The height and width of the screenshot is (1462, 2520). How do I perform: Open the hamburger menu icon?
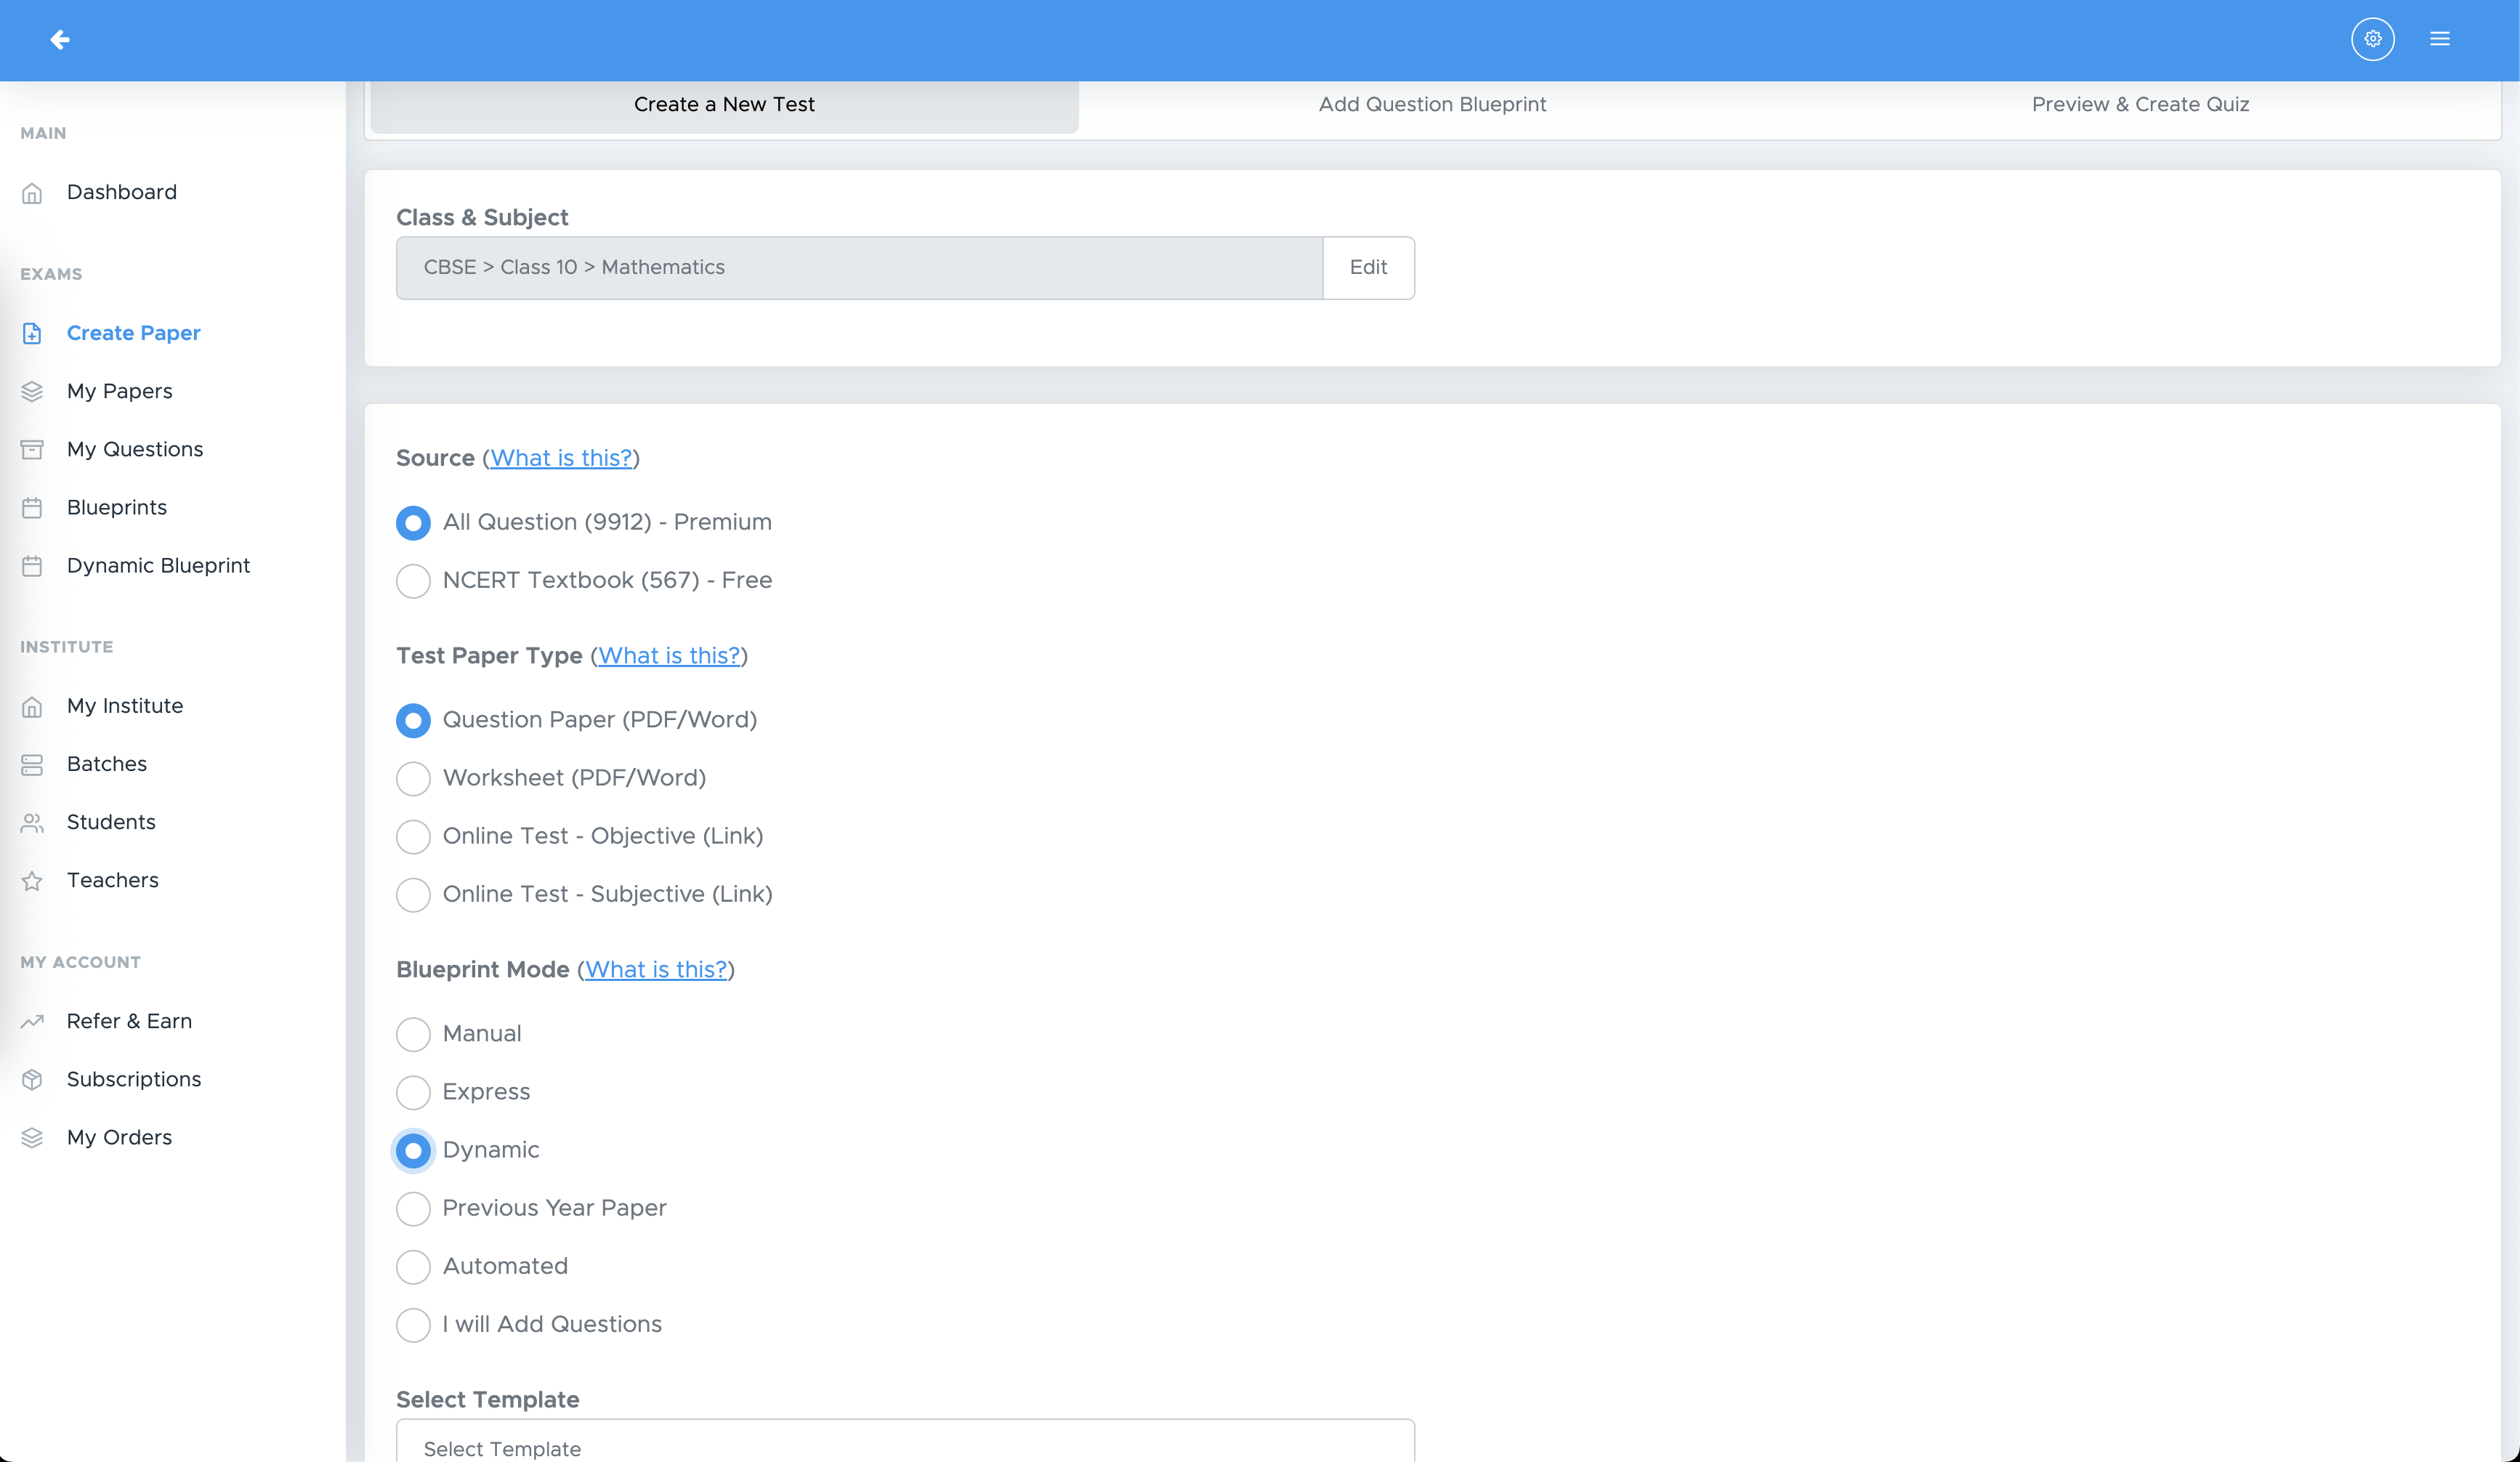pyautogui.click(x=2439, y=39)
